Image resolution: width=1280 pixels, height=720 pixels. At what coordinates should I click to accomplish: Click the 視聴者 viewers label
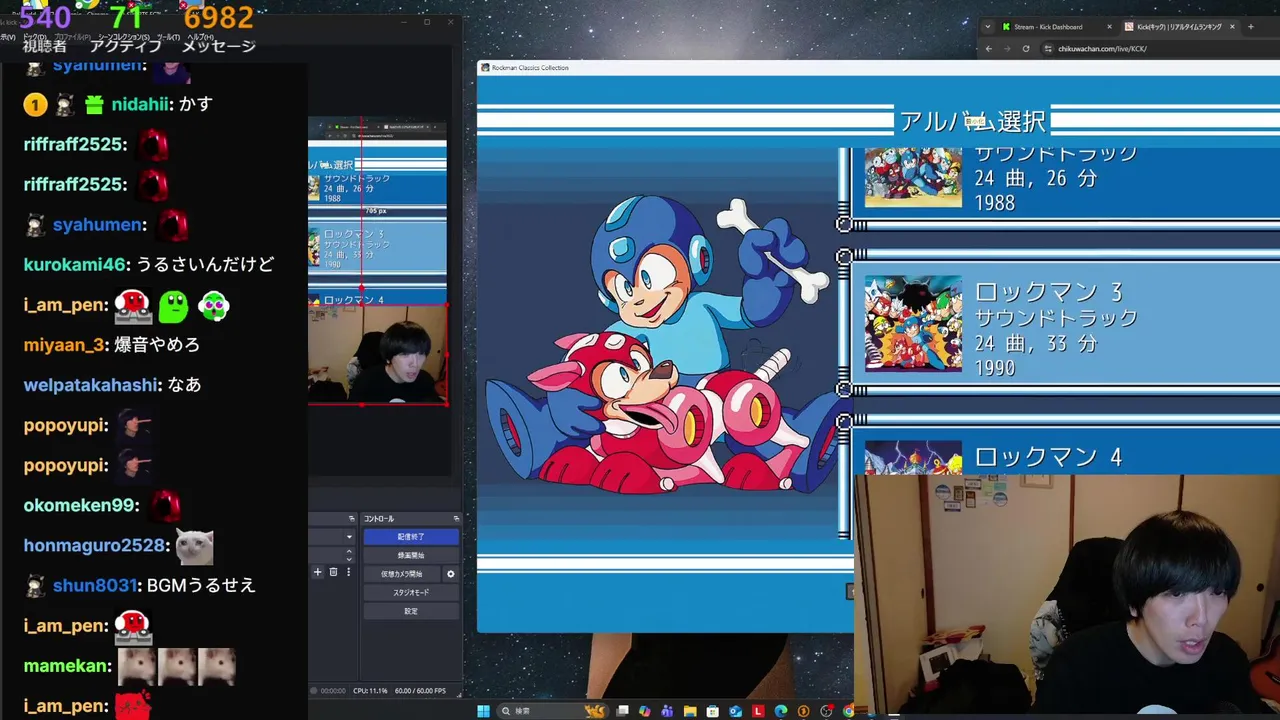click(x=44, y=45)
